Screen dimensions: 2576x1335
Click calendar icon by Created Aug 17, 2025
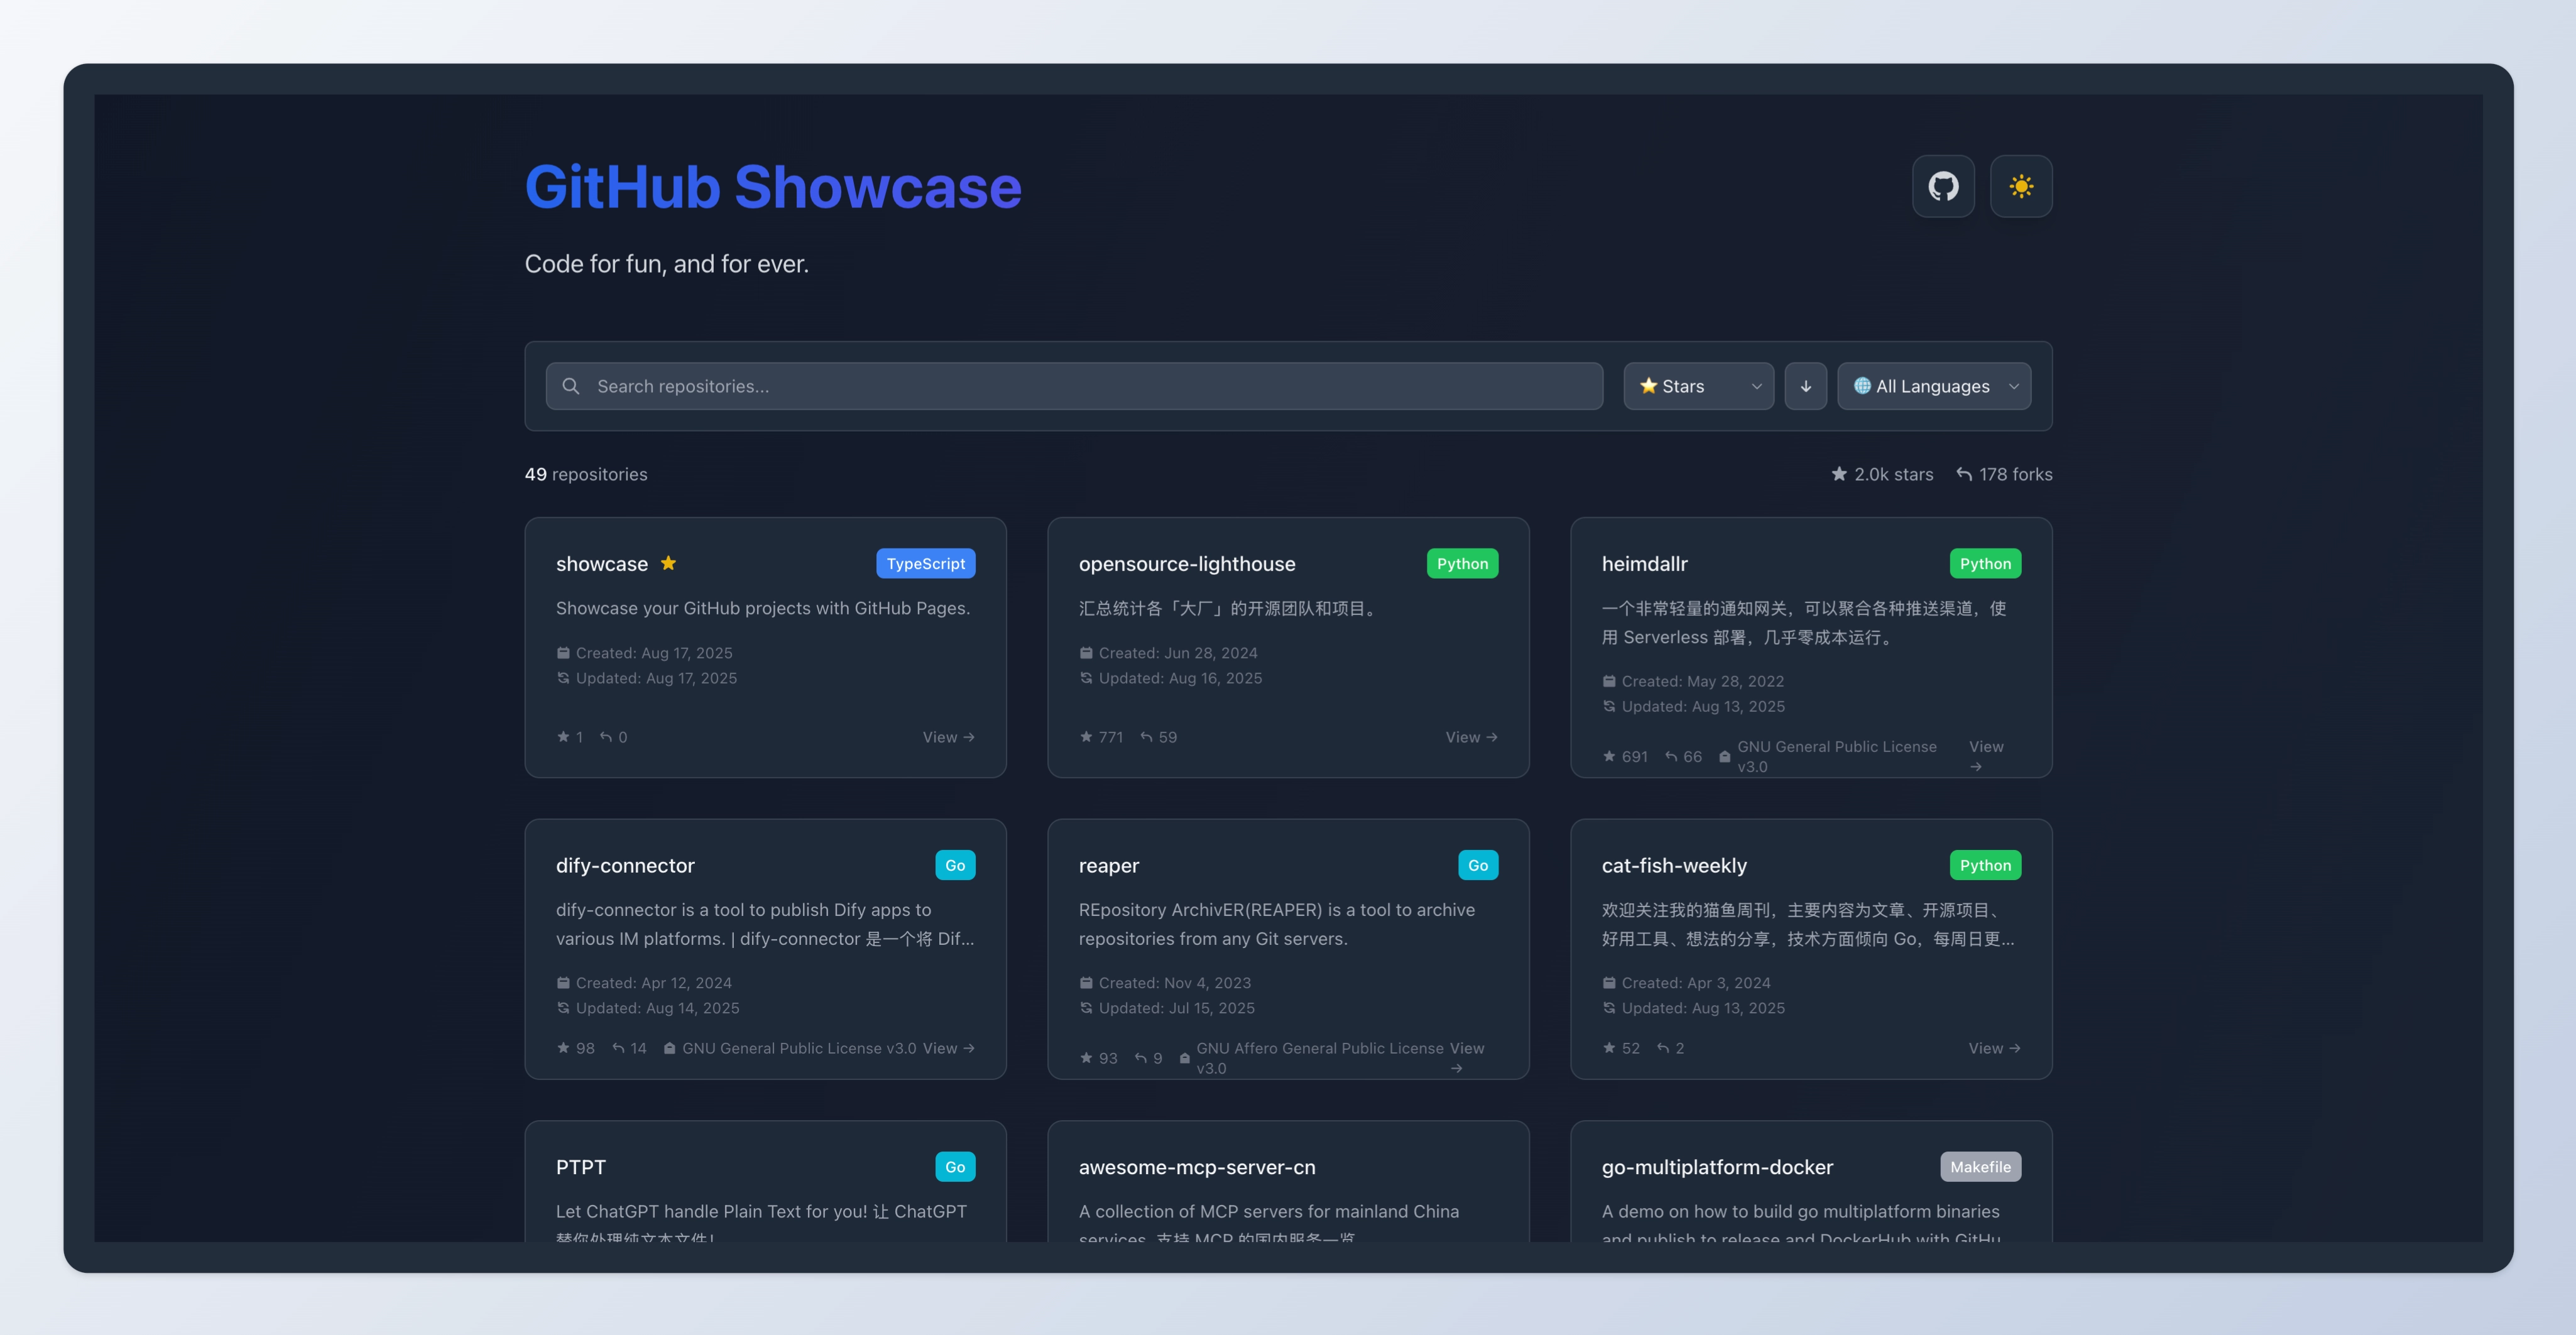(x=563, y=653)
